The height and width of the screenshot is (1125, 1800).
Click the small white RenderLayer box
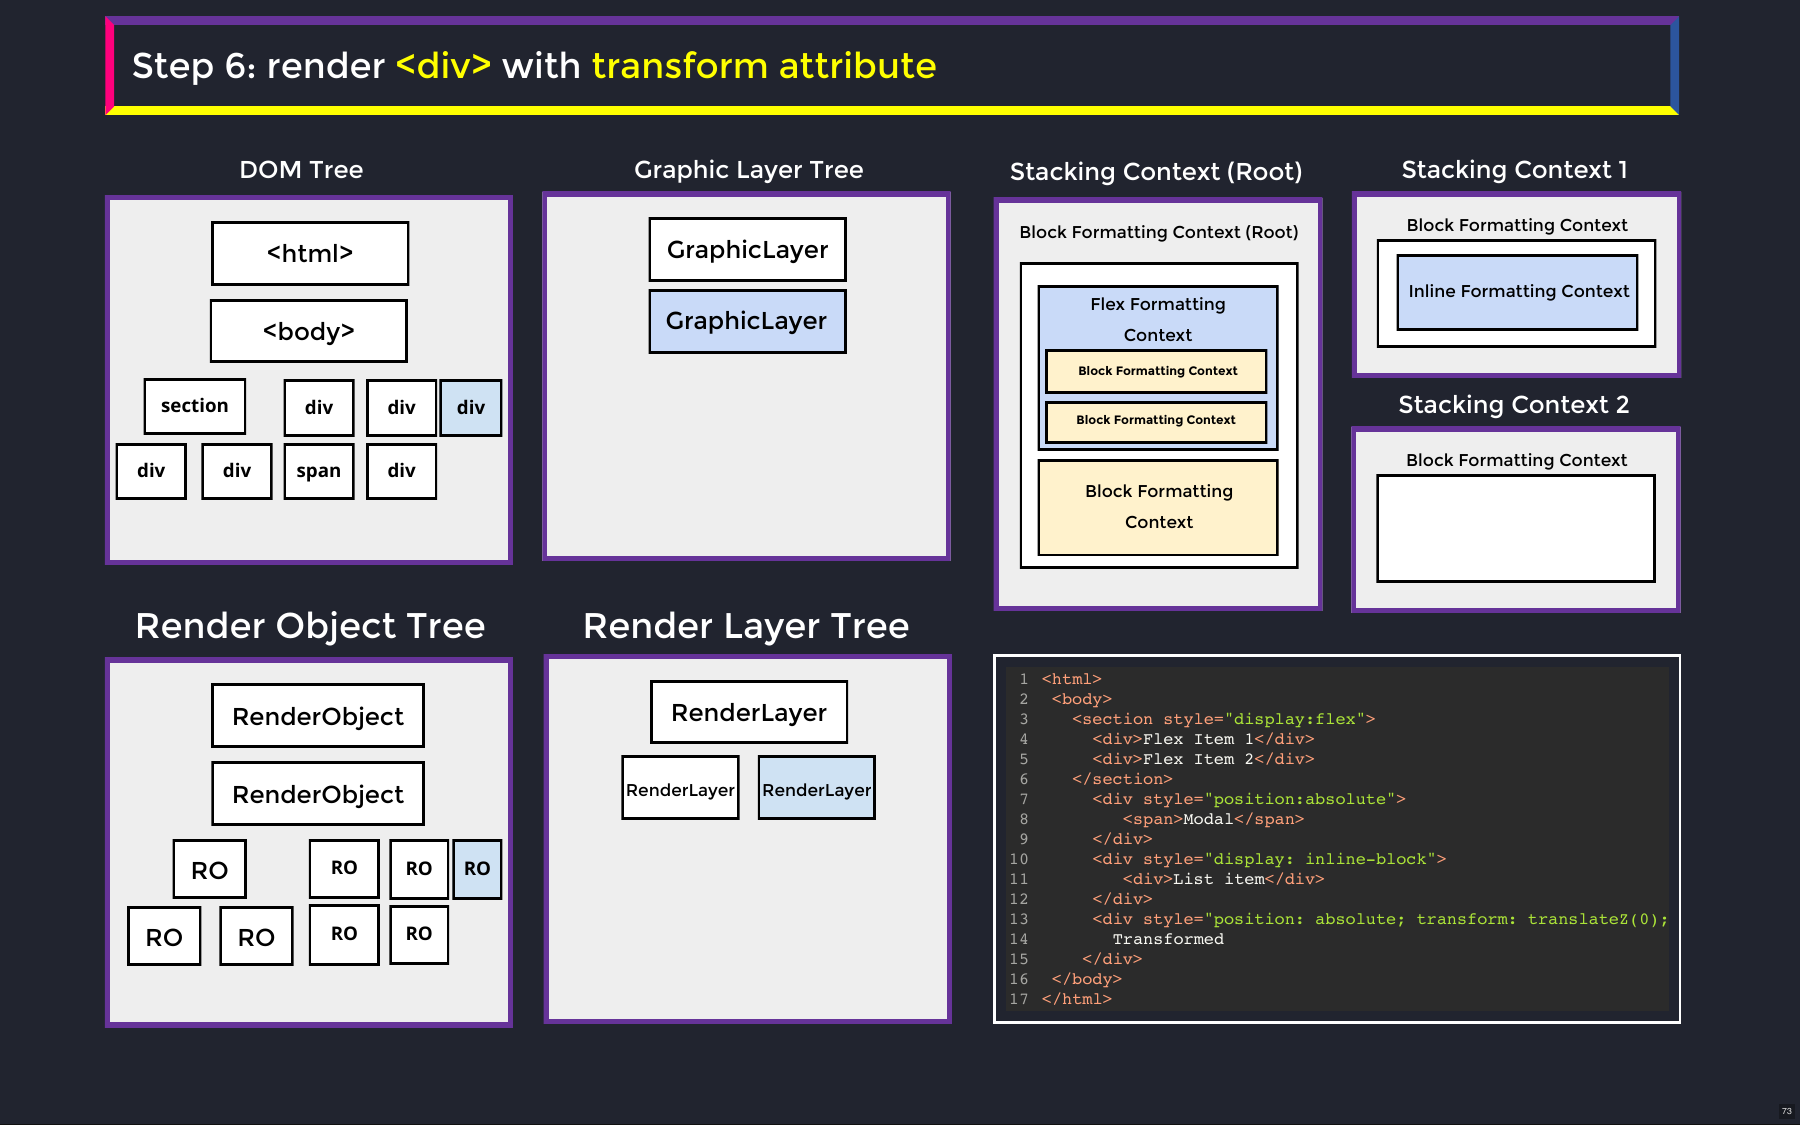(x=681, y=788)
